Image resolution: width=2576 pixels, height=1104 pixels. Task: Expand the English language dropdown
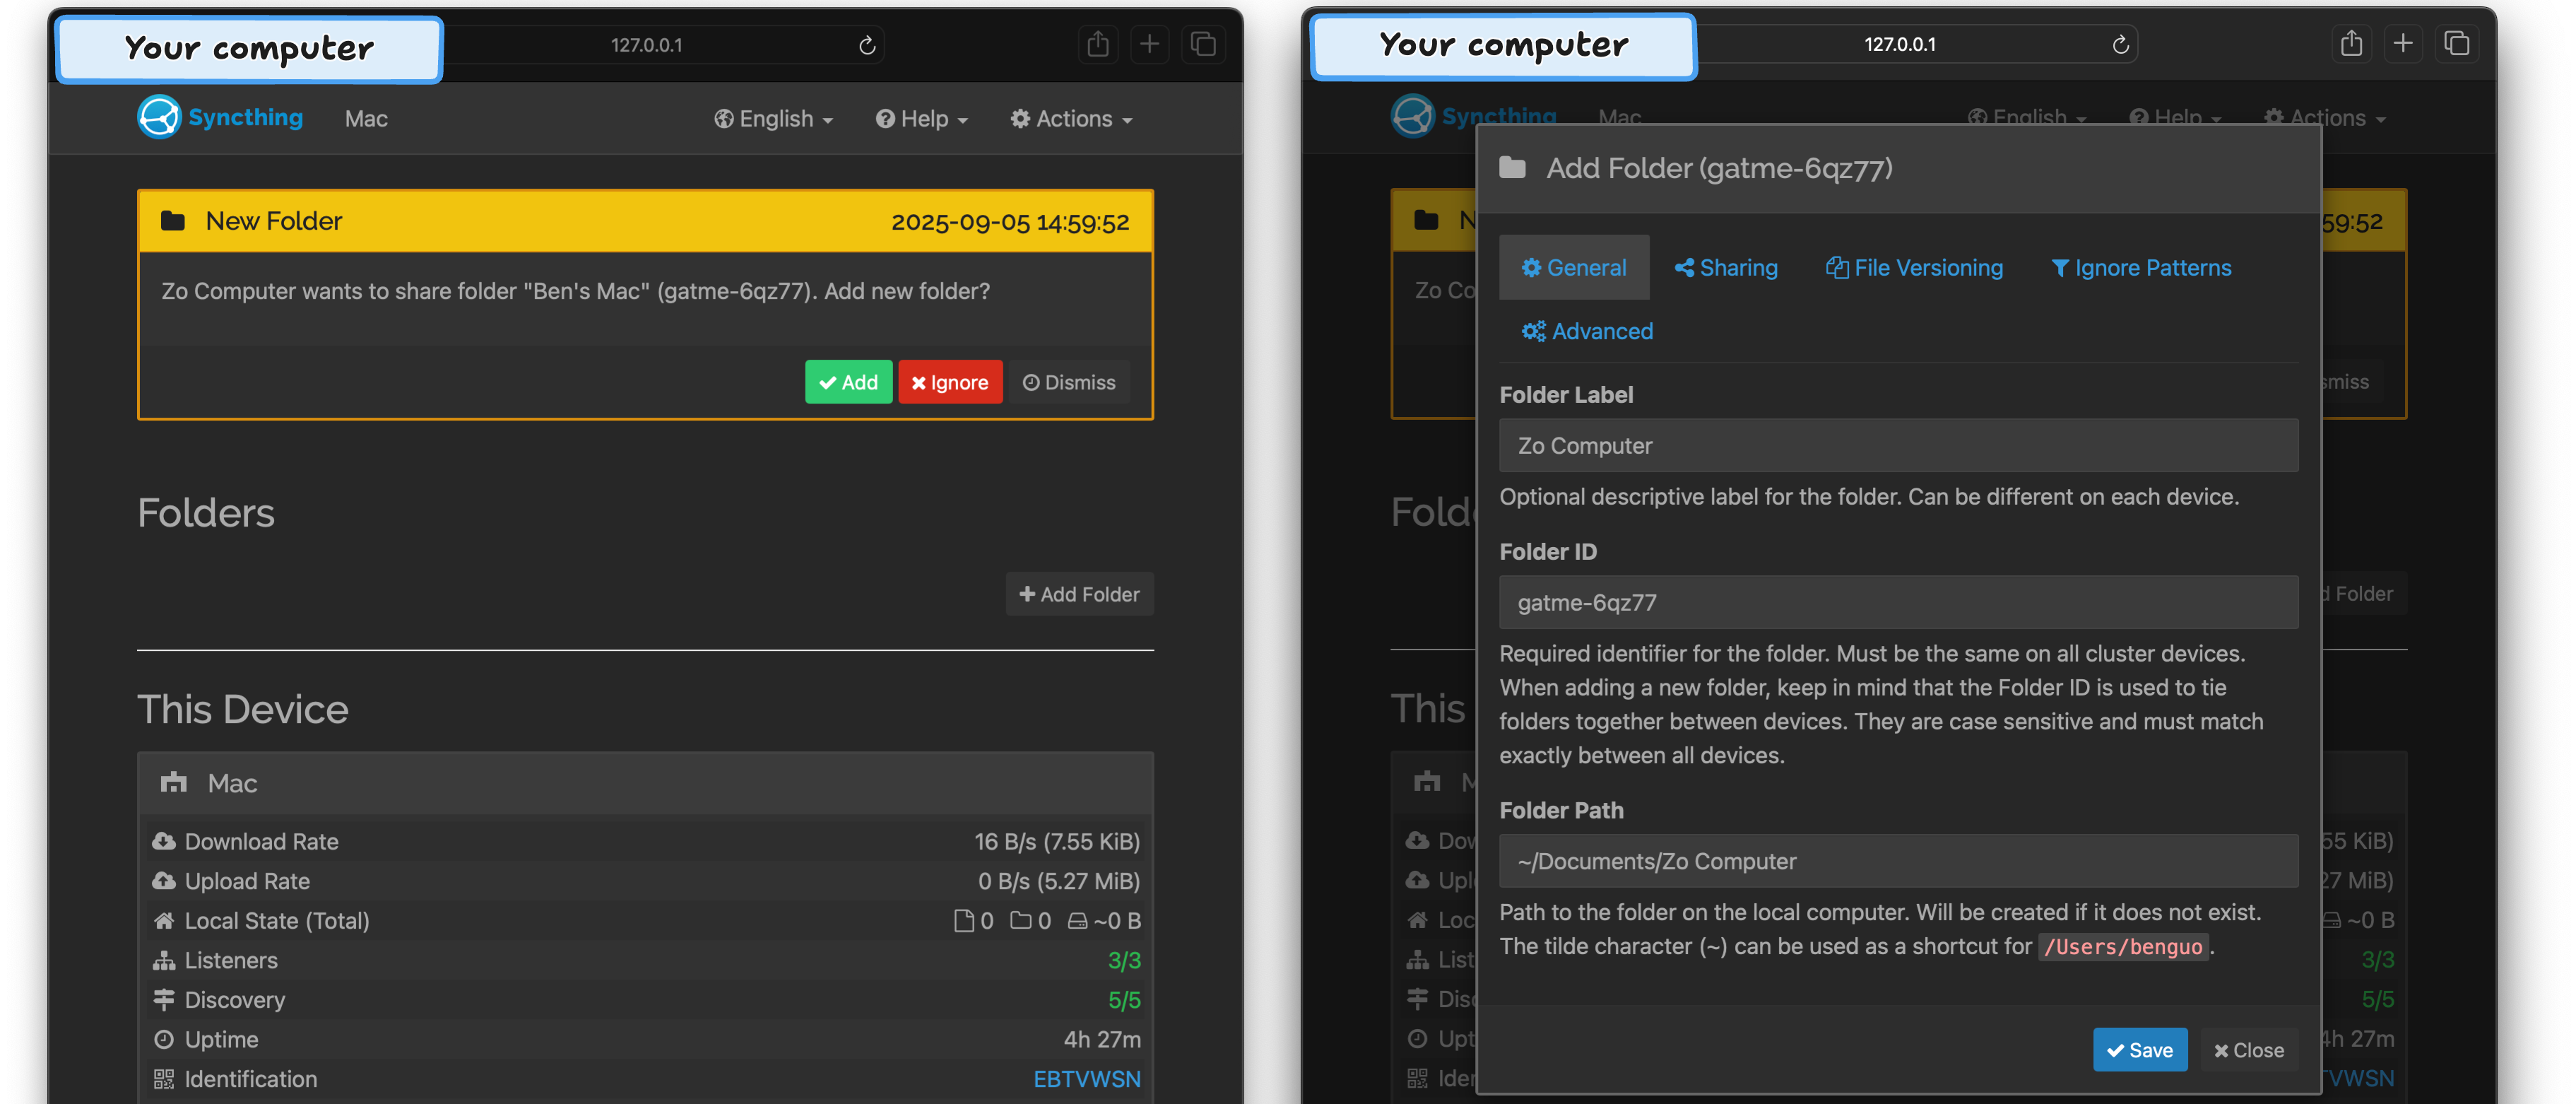pyautogui.click(x=773, y=119)
